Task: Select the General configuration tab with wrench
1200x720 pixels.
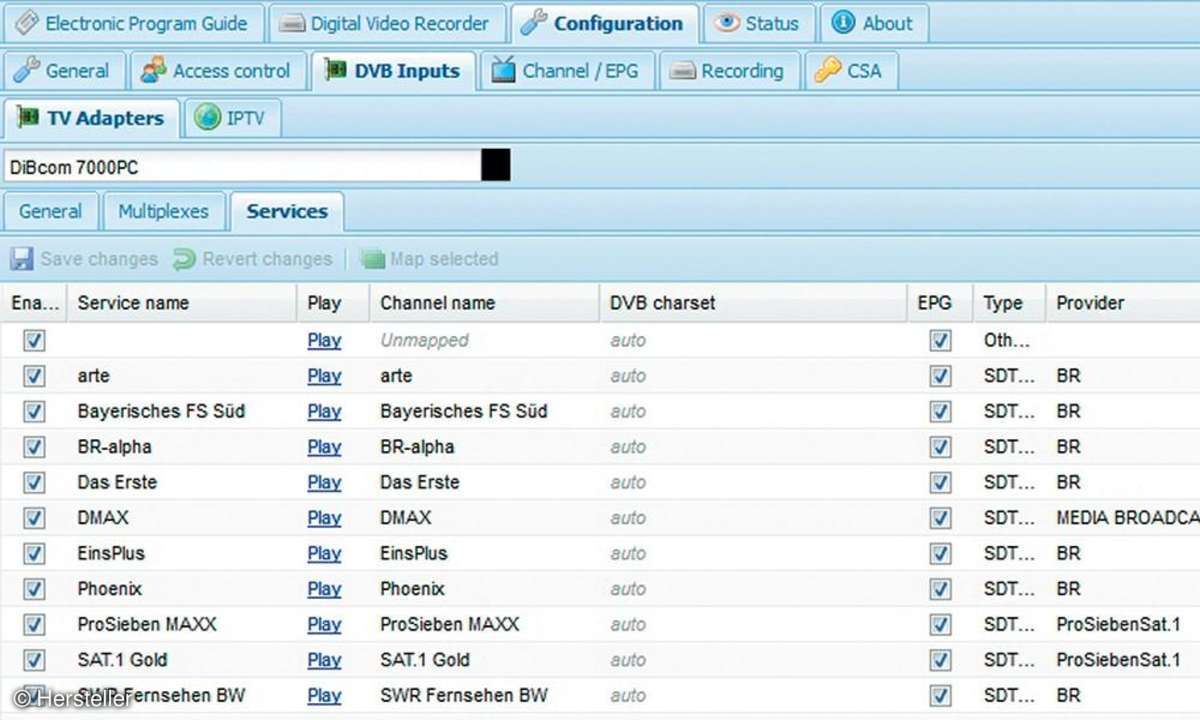Action: [x=64, y=71]
